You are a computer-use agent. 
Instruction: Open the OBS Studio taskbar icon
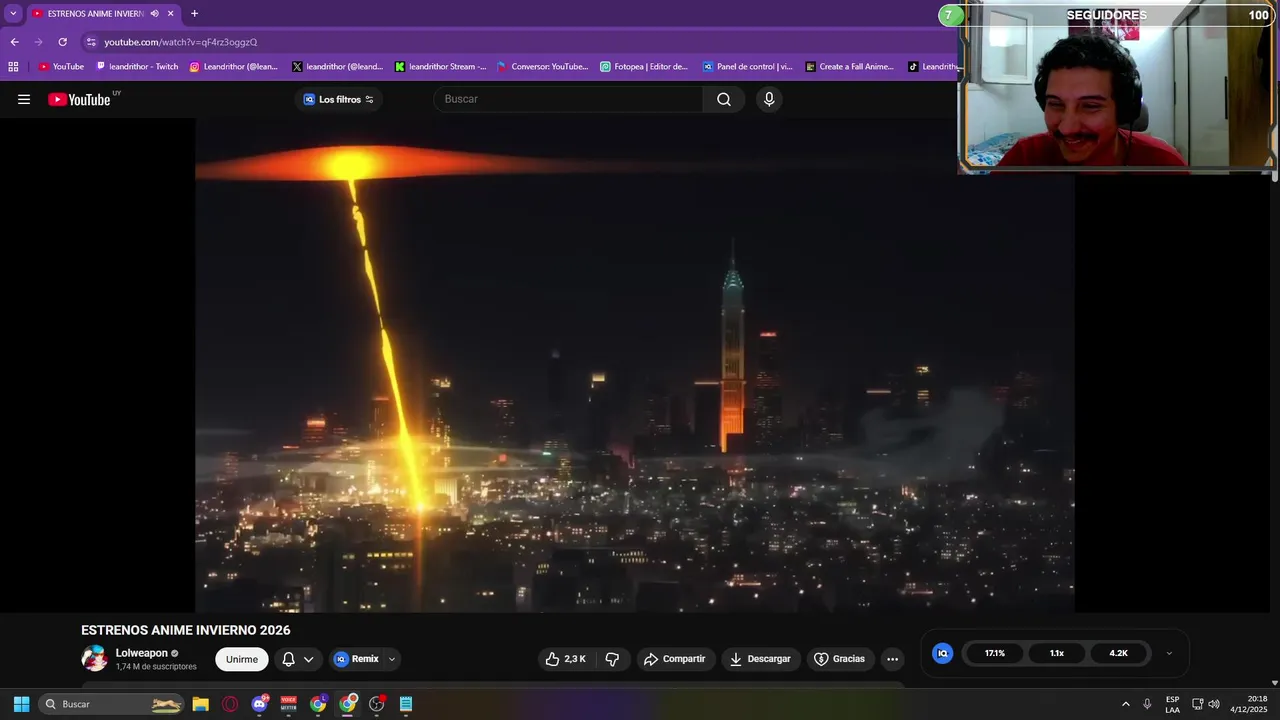(377, 704)
